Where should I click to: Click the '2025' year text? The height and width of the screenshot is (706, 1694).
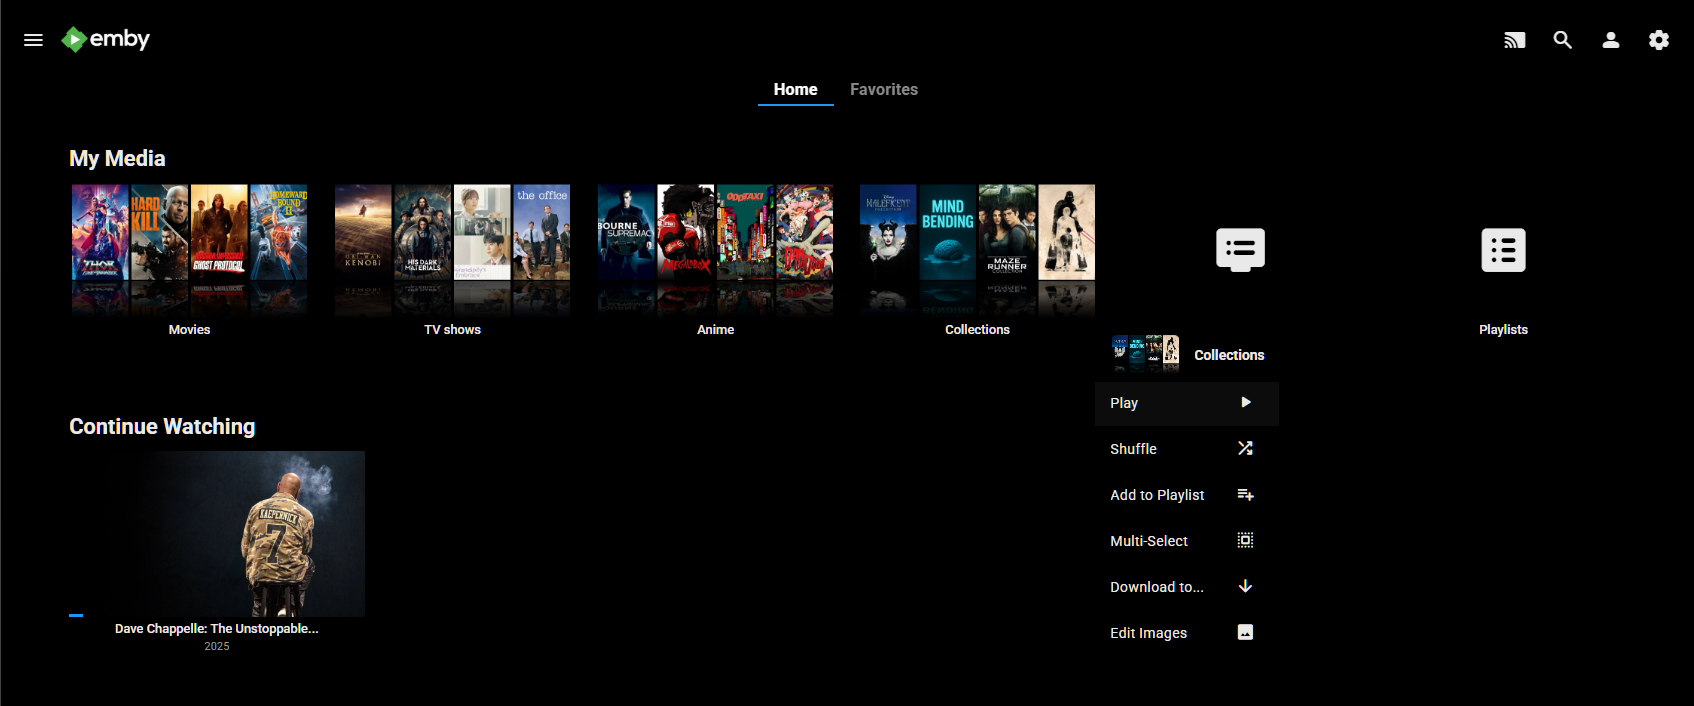tap(217, 647)
